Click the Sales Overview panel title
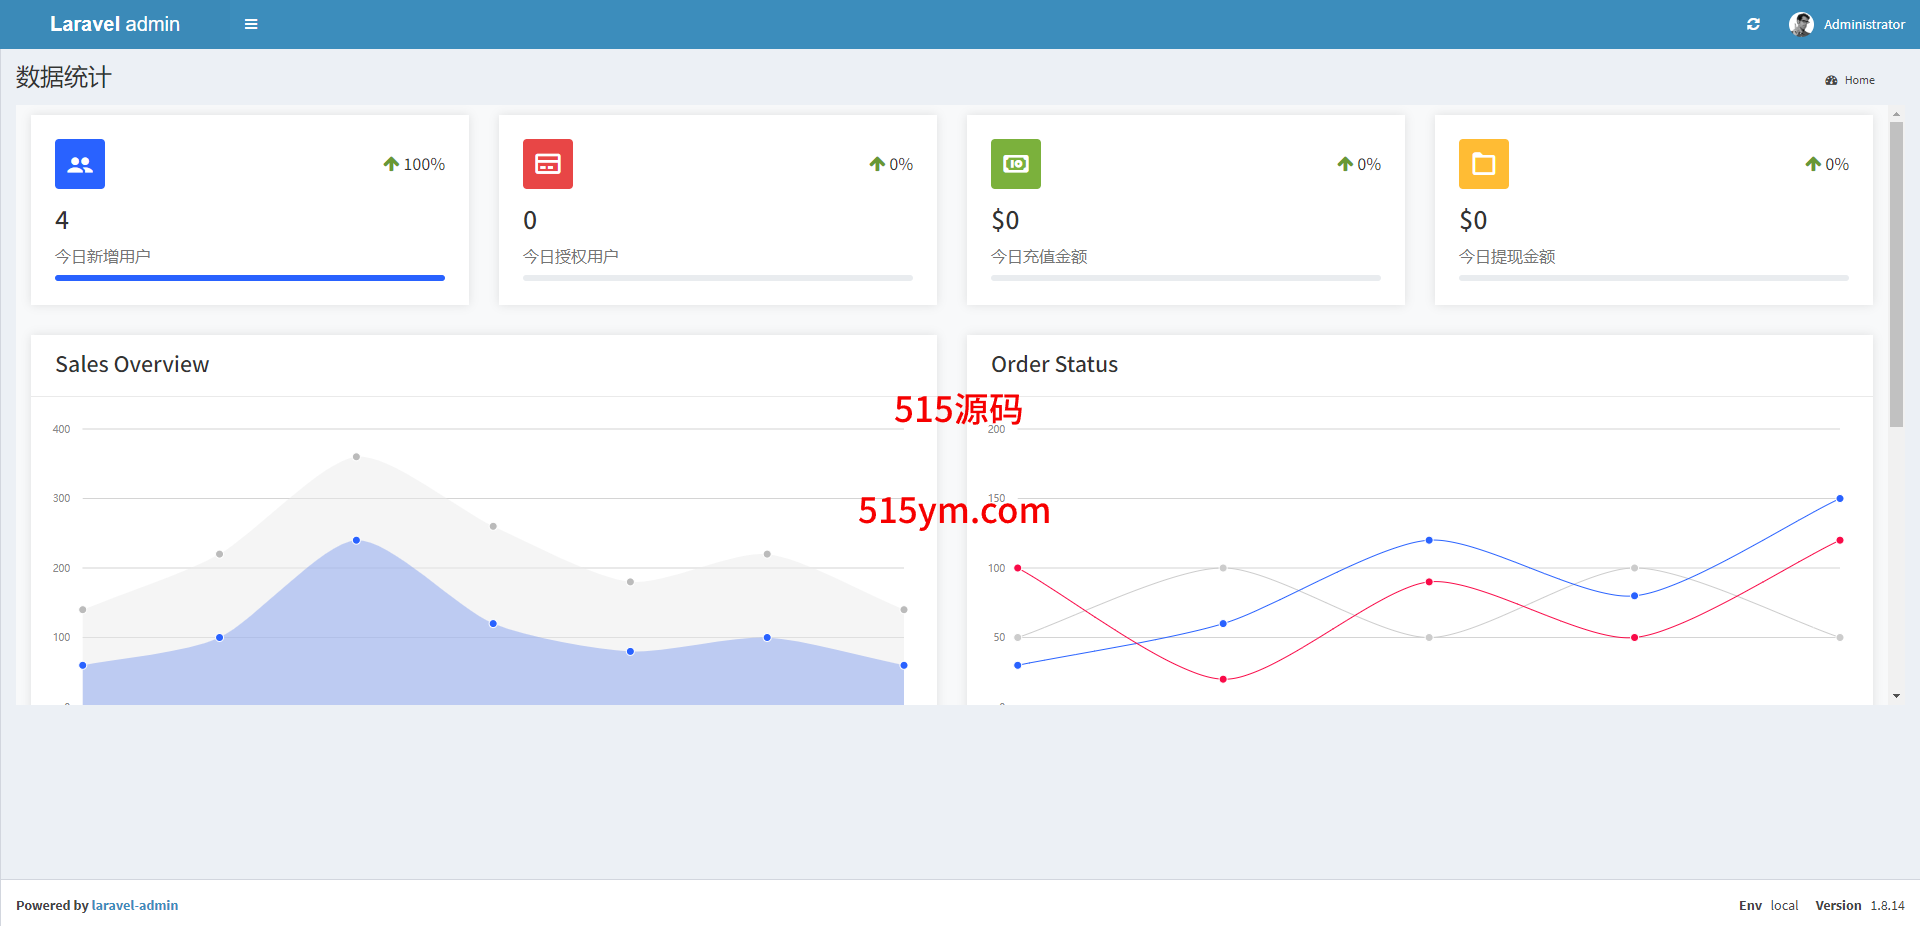1920x926 pixels. [x=132, y=365]
